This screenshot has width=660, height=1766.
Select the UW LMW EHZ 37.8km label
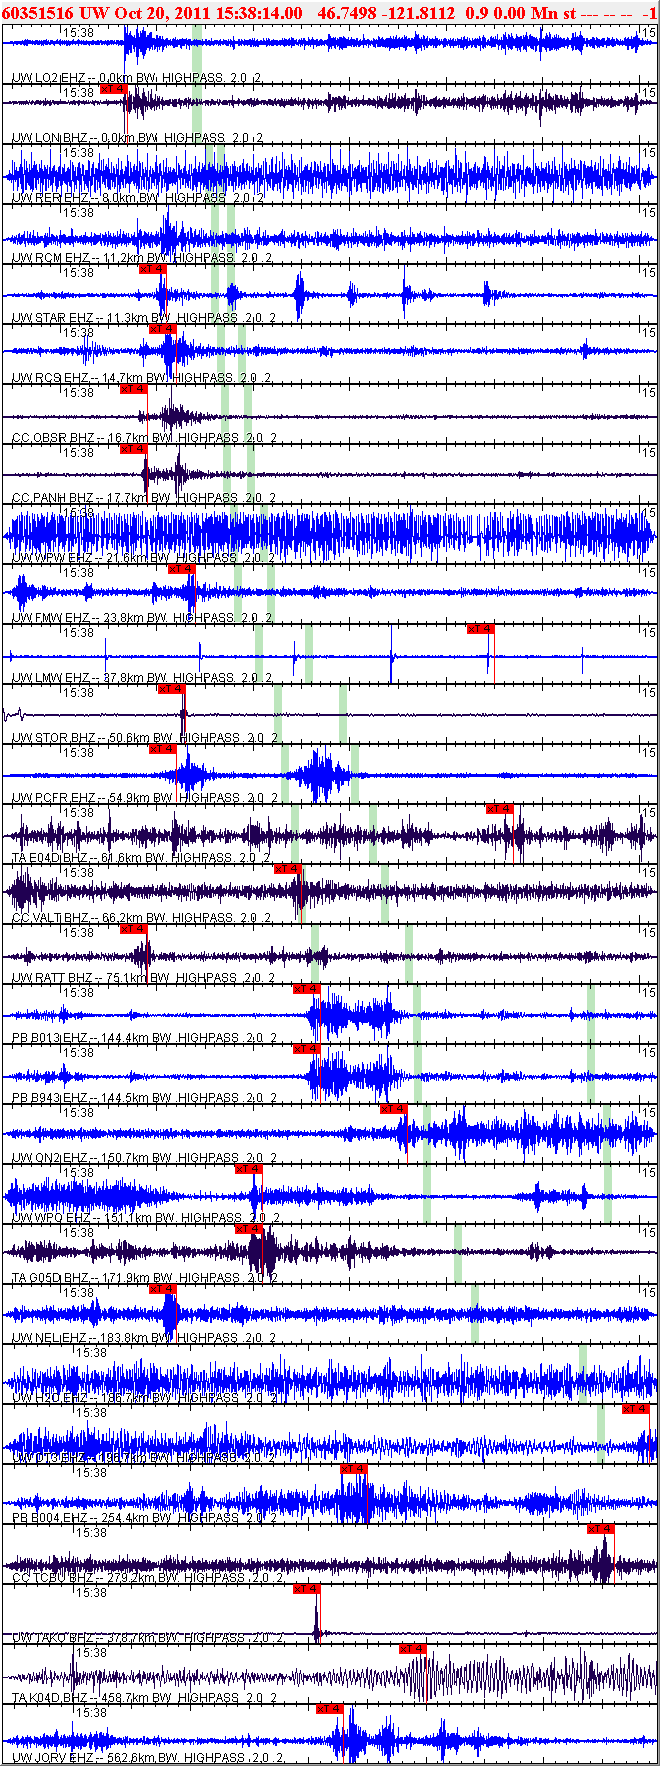[x=141, y=678]
